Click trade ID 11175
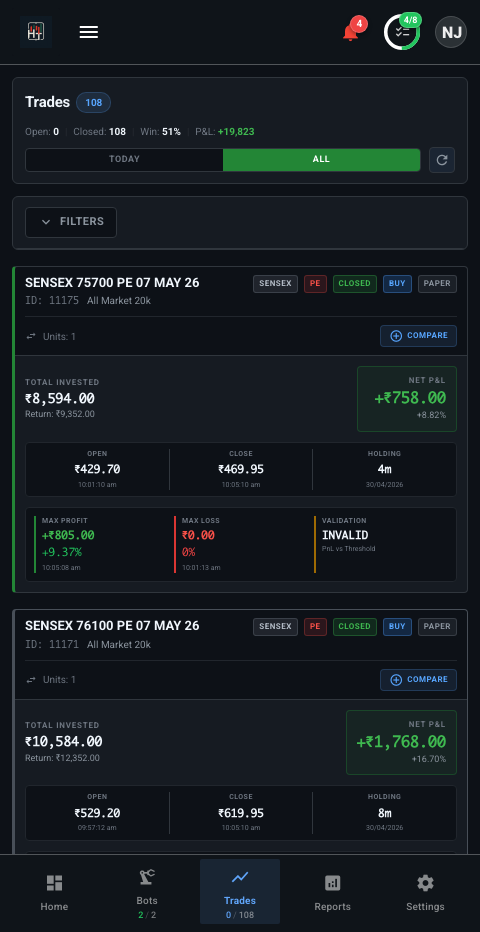 [x=52, y=301]
